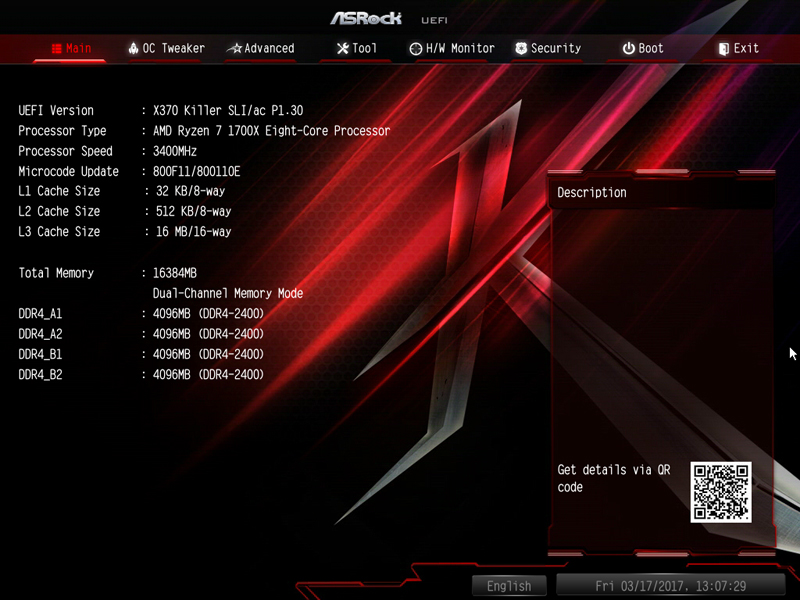Select the DDR4_A2 row label
Image resolution: width=800 pixels, height=600 pixels.
(40, 334)
